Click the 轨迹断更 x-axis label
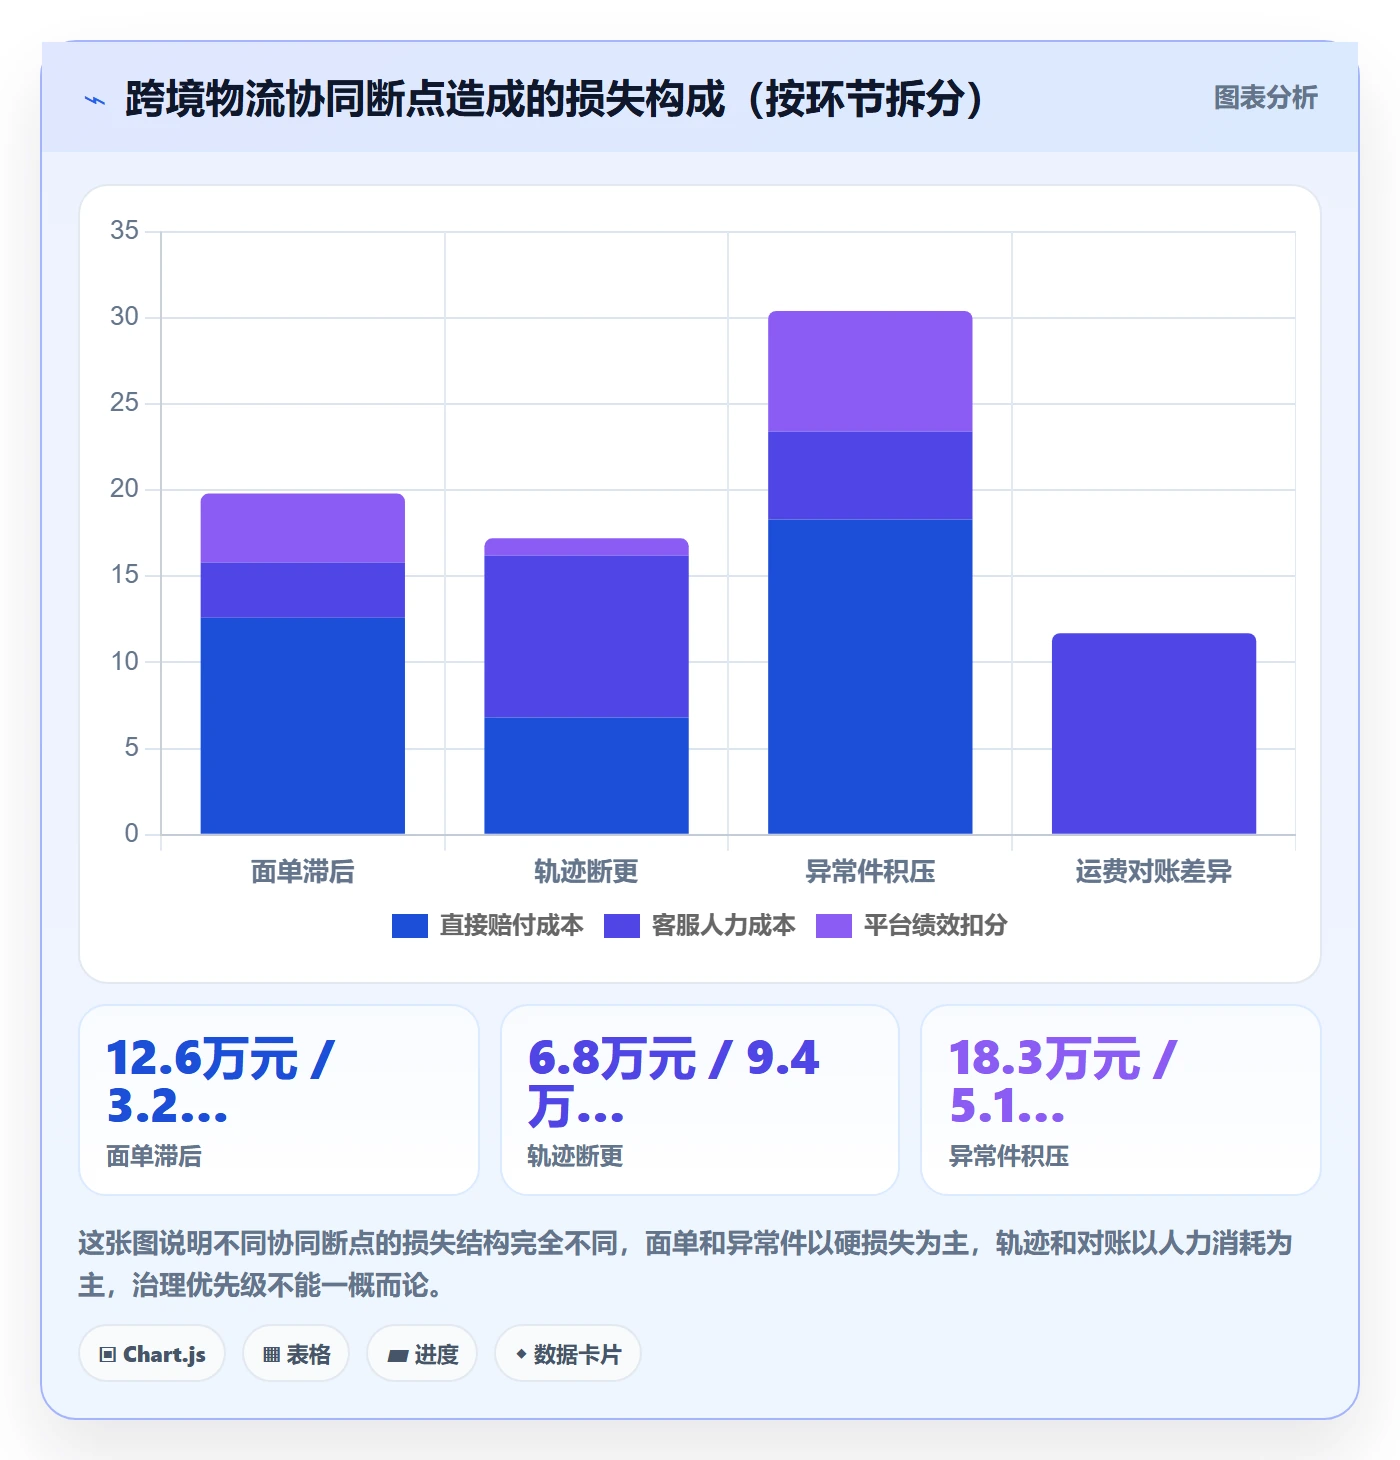Screen dimensions: 1400x1460 (x=587, y=872)
